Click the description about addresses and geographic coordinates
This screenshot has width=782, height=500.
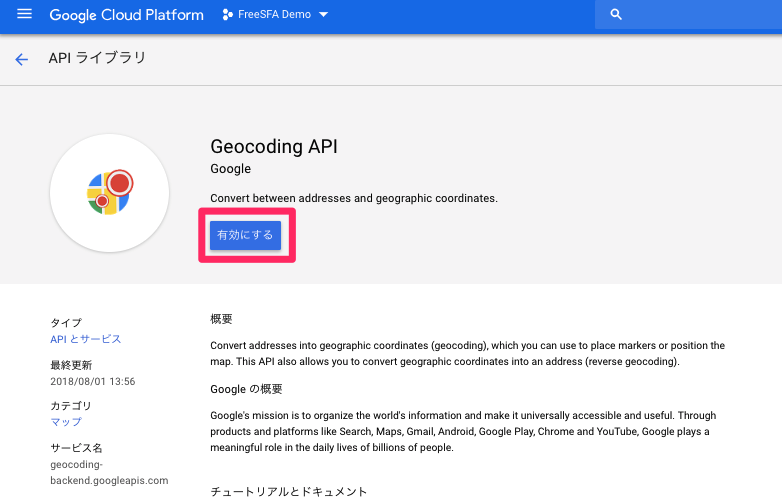tap(353, 198)
